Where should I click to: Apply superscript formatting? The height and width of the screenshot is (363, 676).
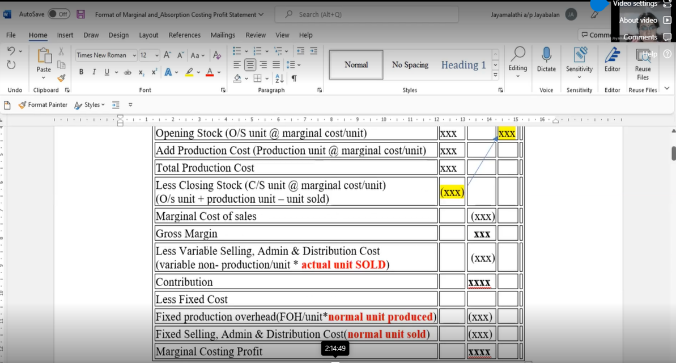[x=154, y=72]
